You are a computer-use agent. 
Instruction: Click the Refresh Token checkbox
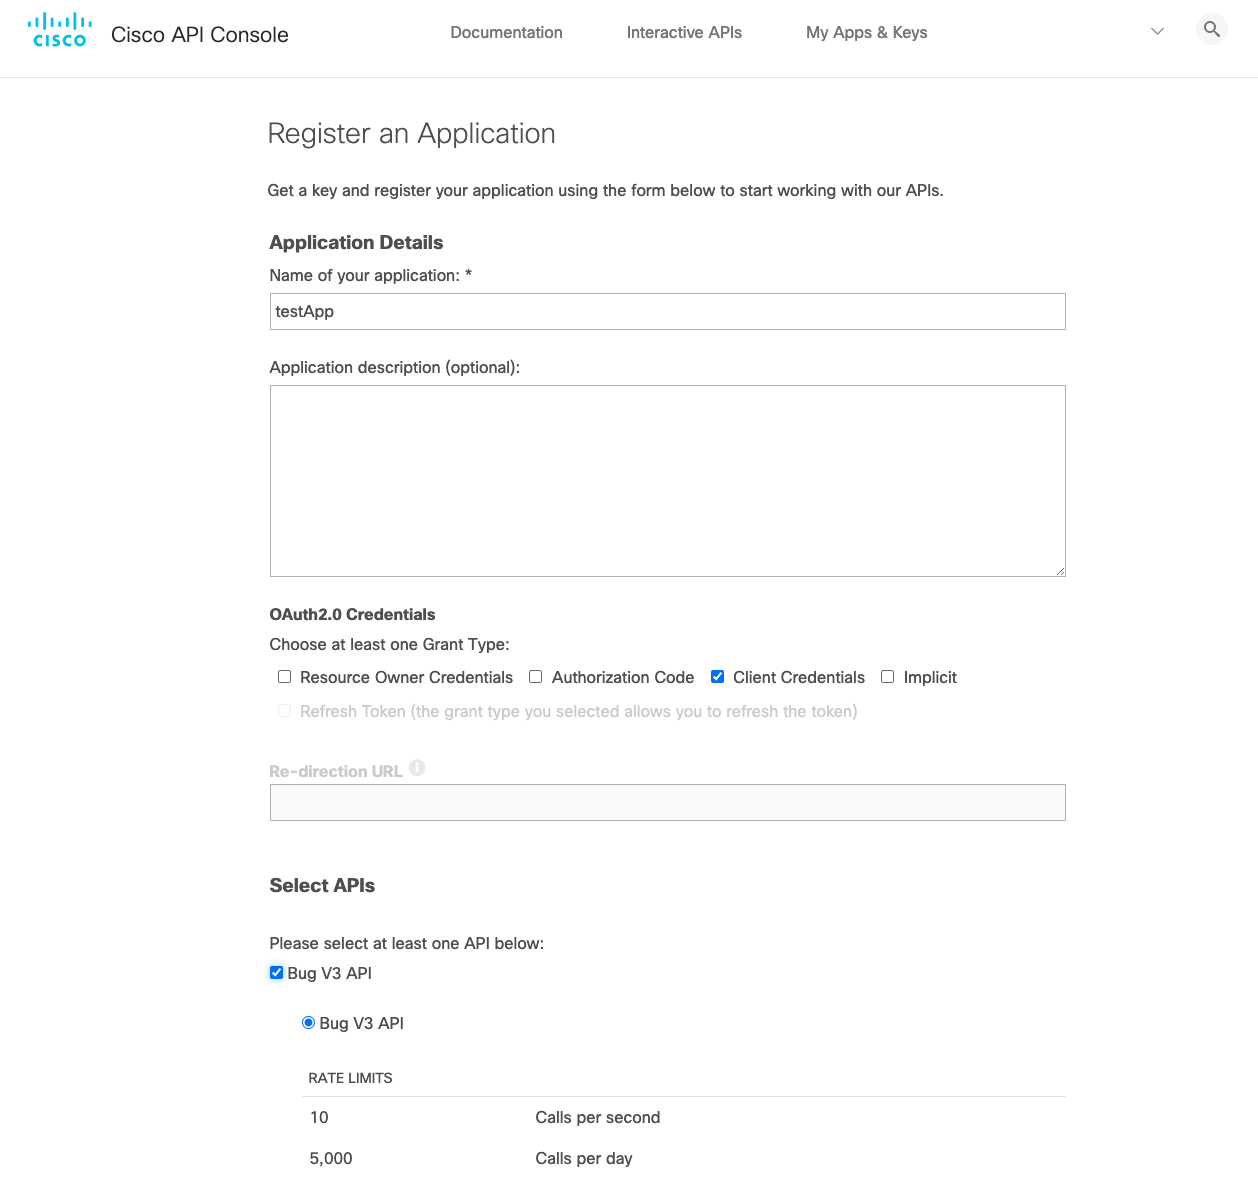(x=284, y=710)
